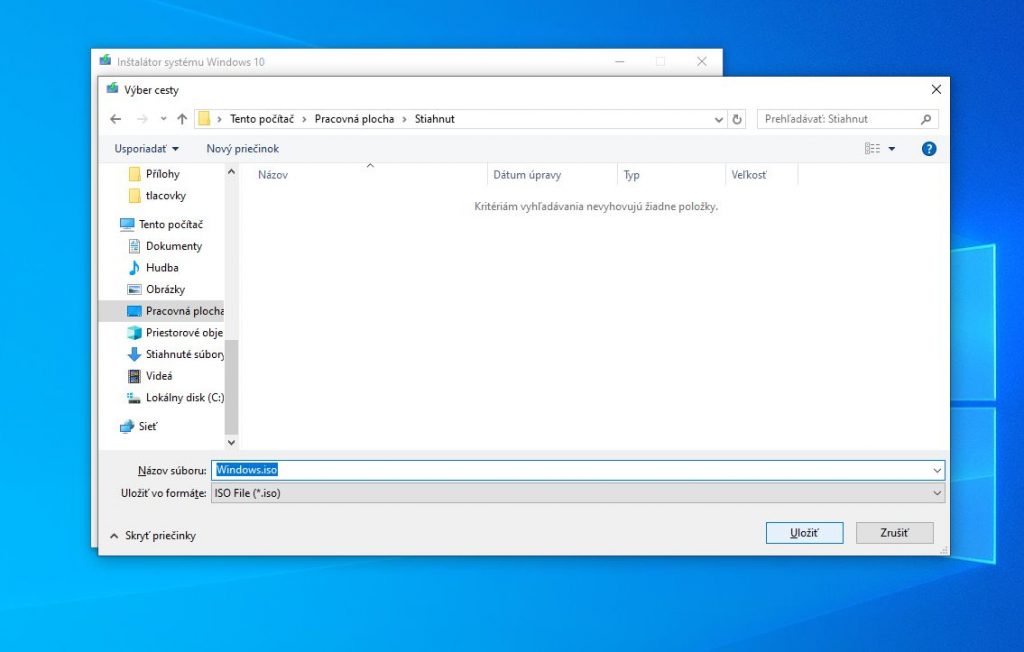This screenshot has height=652, width=1024.
Task: Open Obrázky in the navigation pane
Action: click(x=165, y=289)
